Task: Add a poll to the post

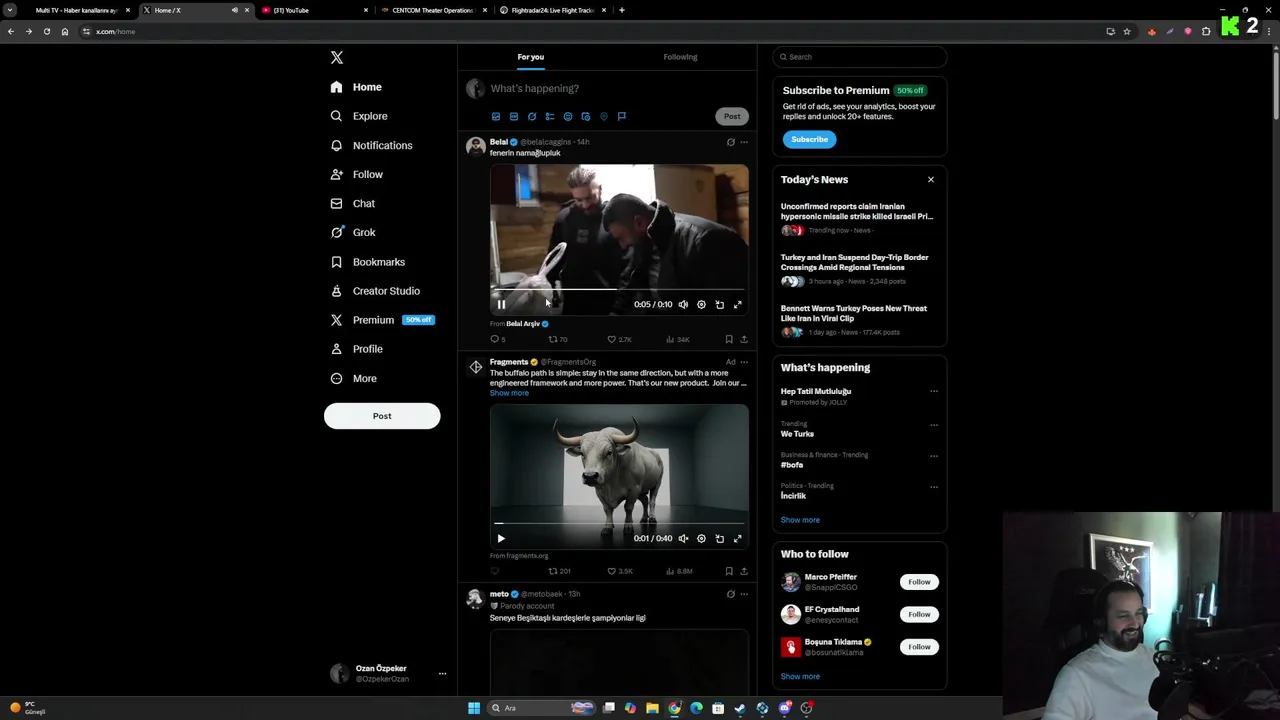Action: pos(549,116)
